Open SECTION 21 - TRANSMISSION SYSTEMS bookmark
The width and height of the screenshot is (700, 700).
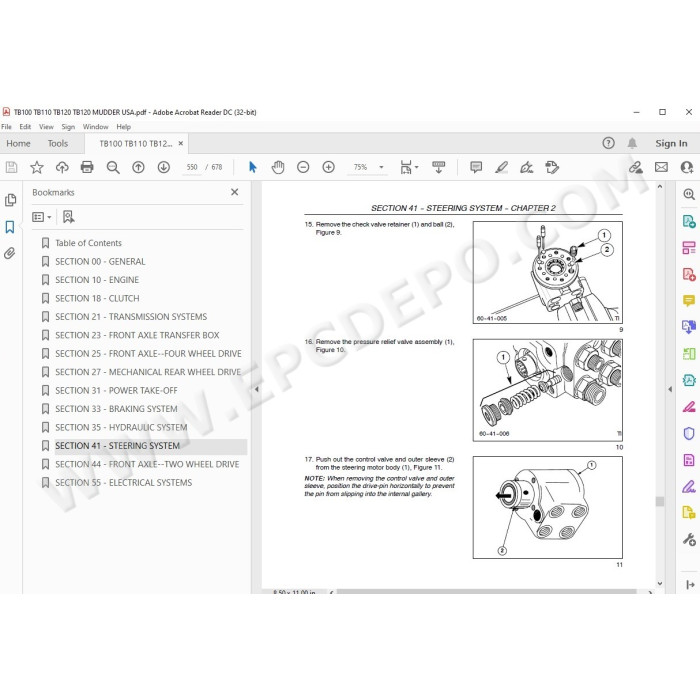tap(131, 317)
